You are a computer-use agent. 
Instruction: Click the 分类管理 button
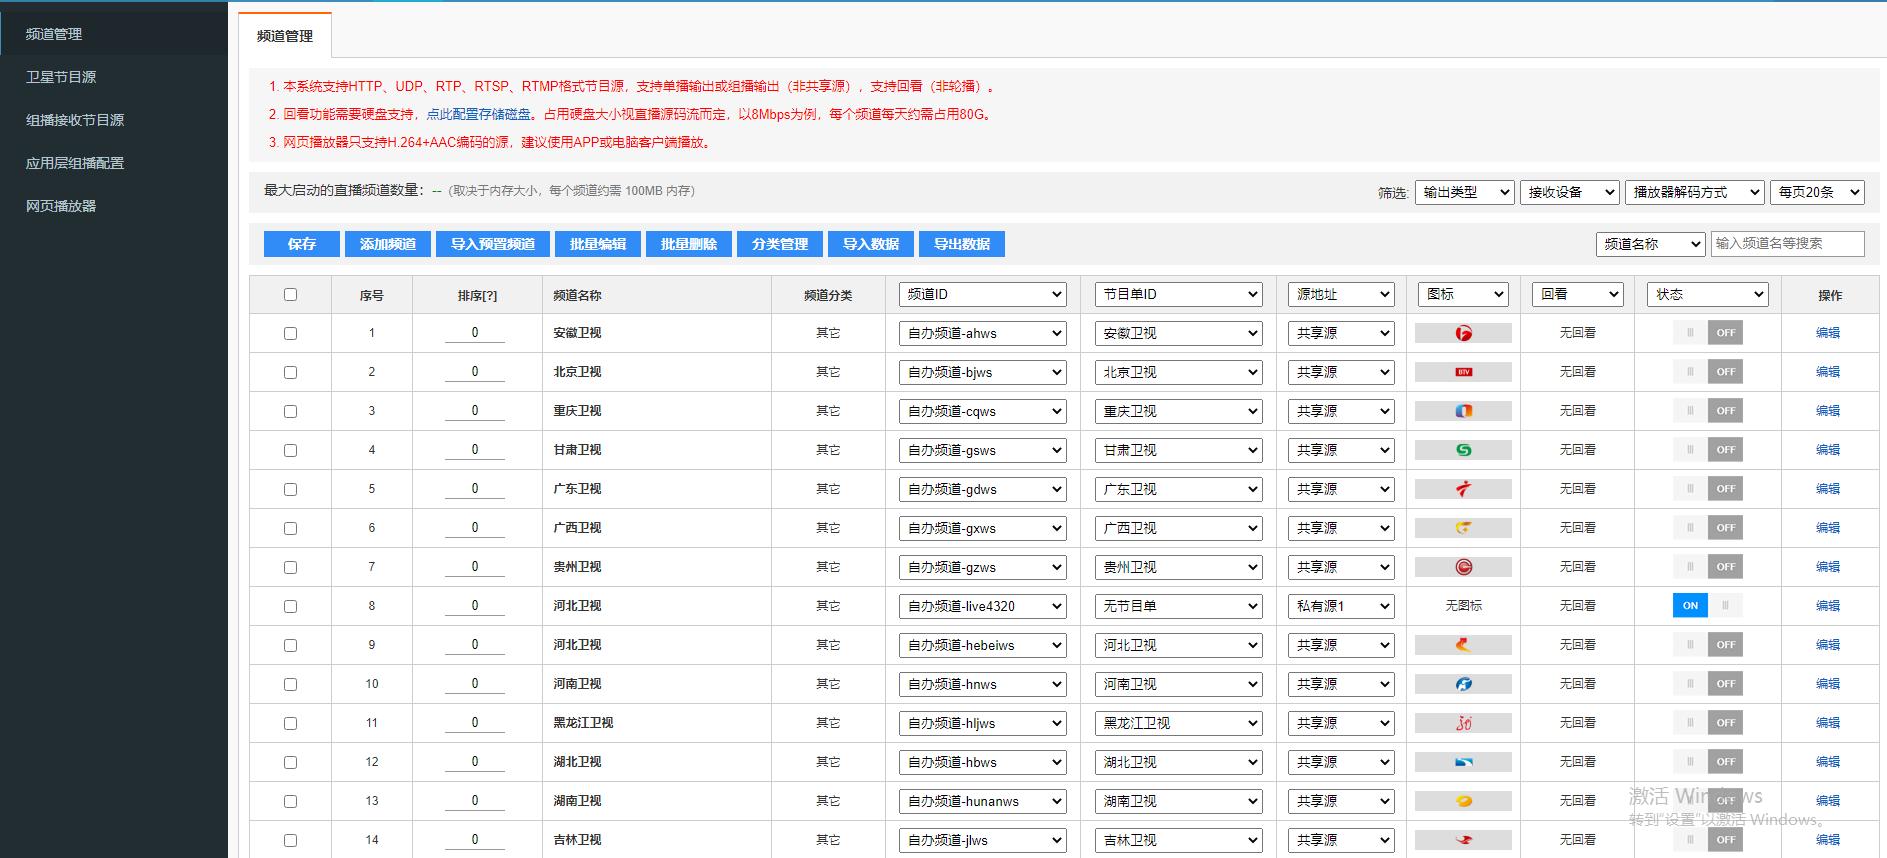click(x=780, y=244)
